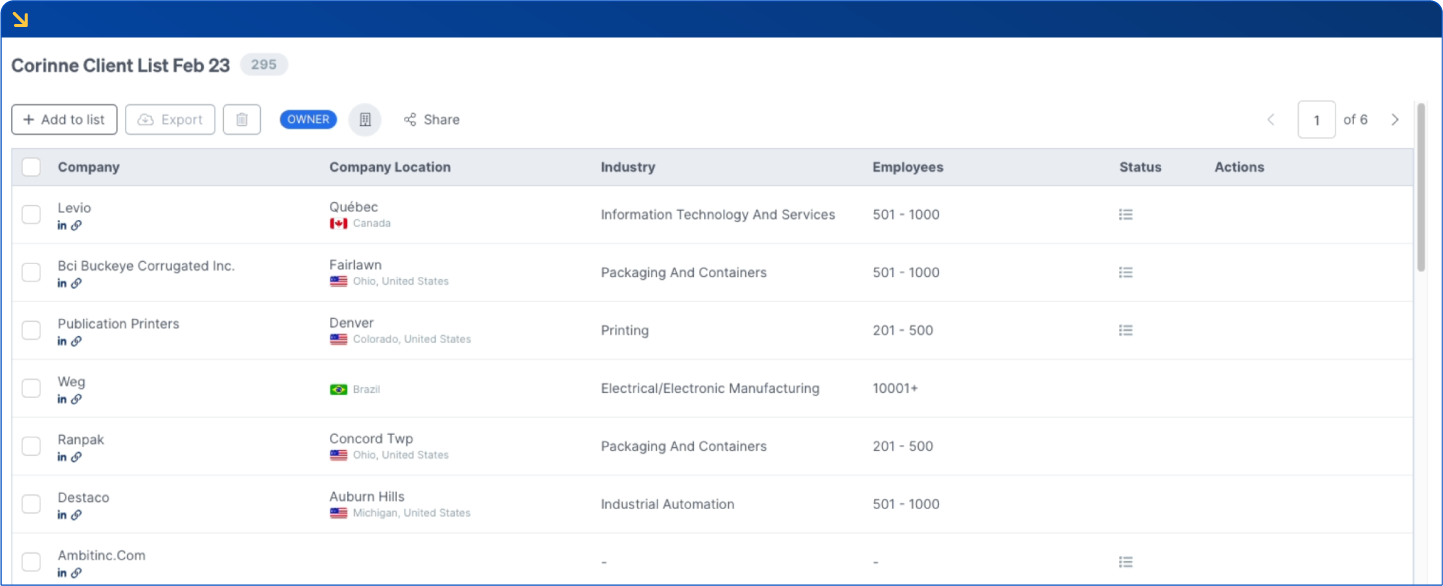Click the Export button
The image size is (1443, 586).
170,120
